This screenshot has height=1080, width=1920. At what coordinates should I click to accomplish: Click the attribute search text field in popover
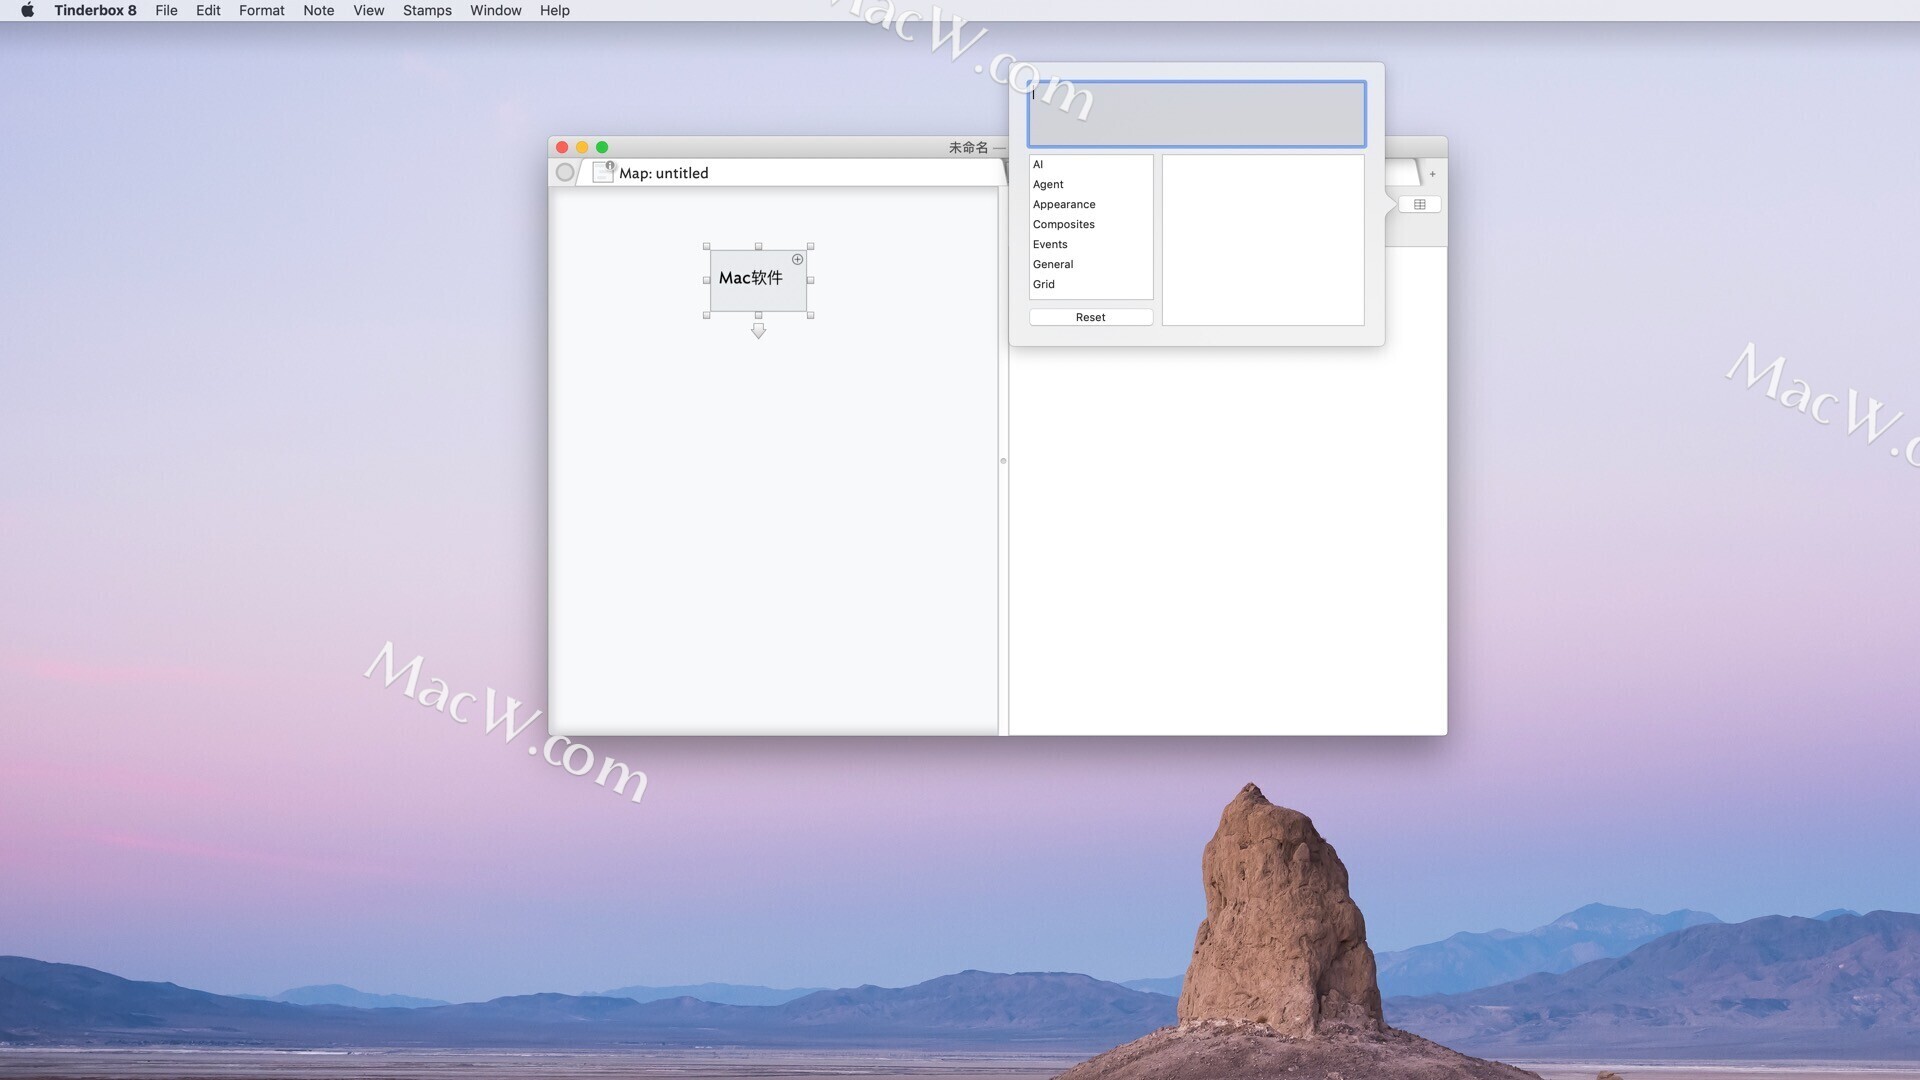[x=1196, y=114]
